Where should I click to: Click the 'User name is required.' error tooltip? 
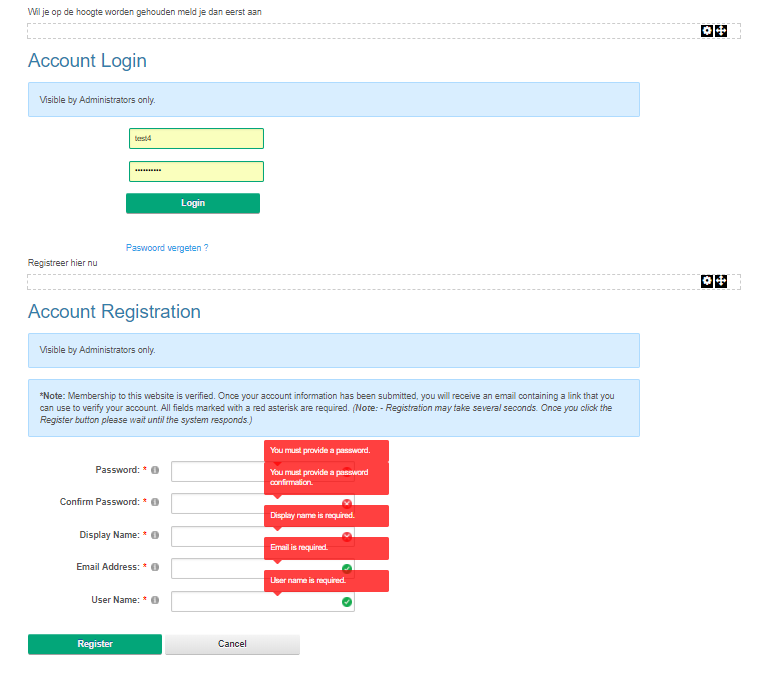point(327,581)
